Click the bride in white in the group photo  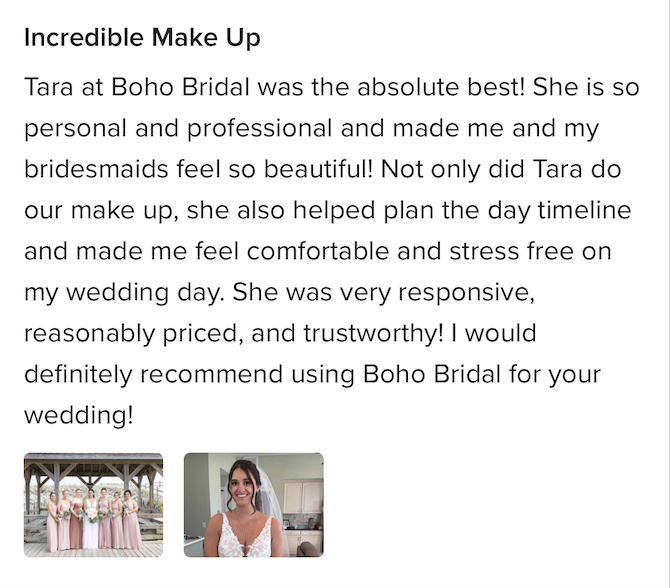pyautogui.click(x=90, y=519)
